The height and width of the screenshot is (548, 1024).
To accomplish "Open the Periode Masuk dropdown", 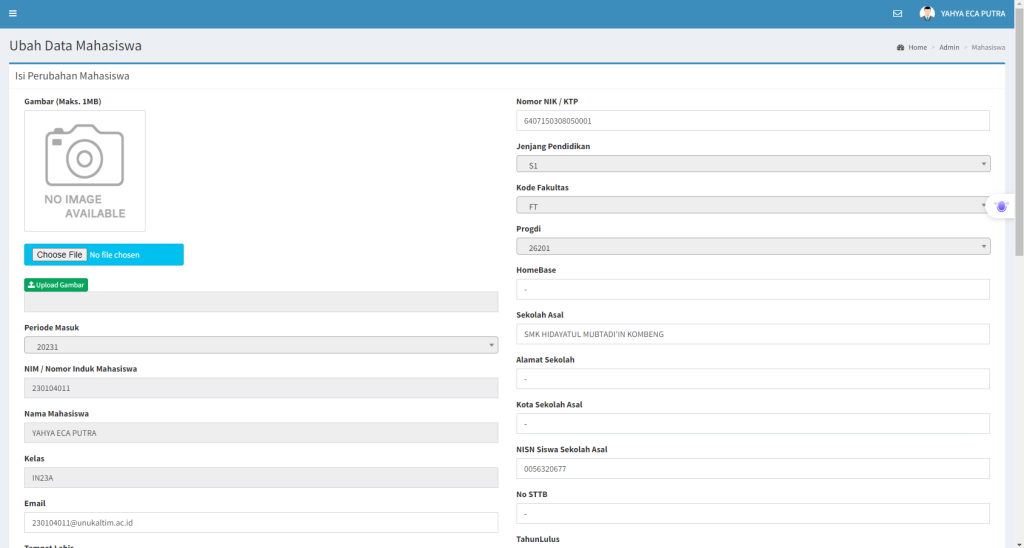I will [261, 345].
